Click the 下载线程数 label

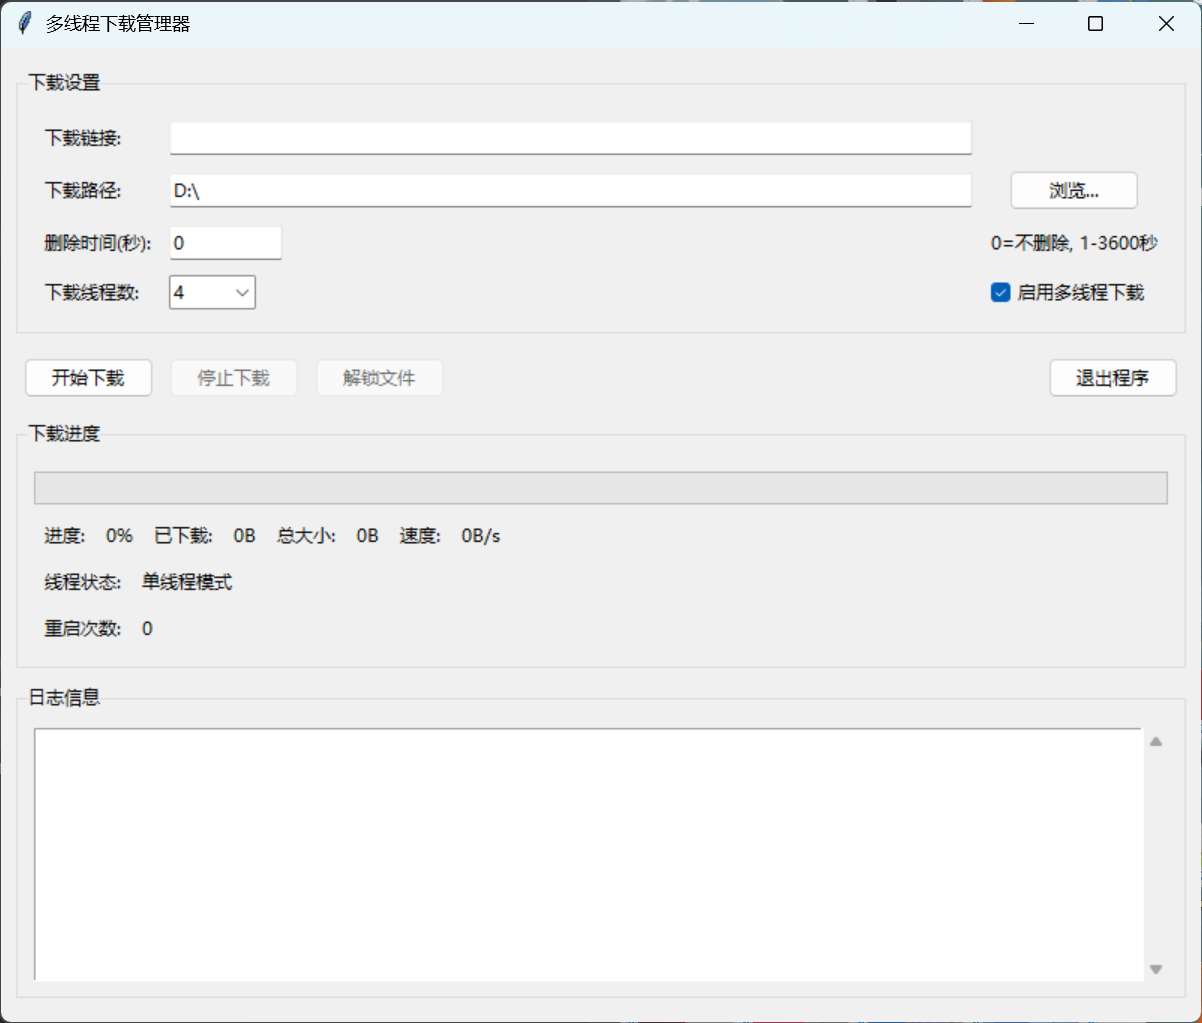click(x=92, y=292)
